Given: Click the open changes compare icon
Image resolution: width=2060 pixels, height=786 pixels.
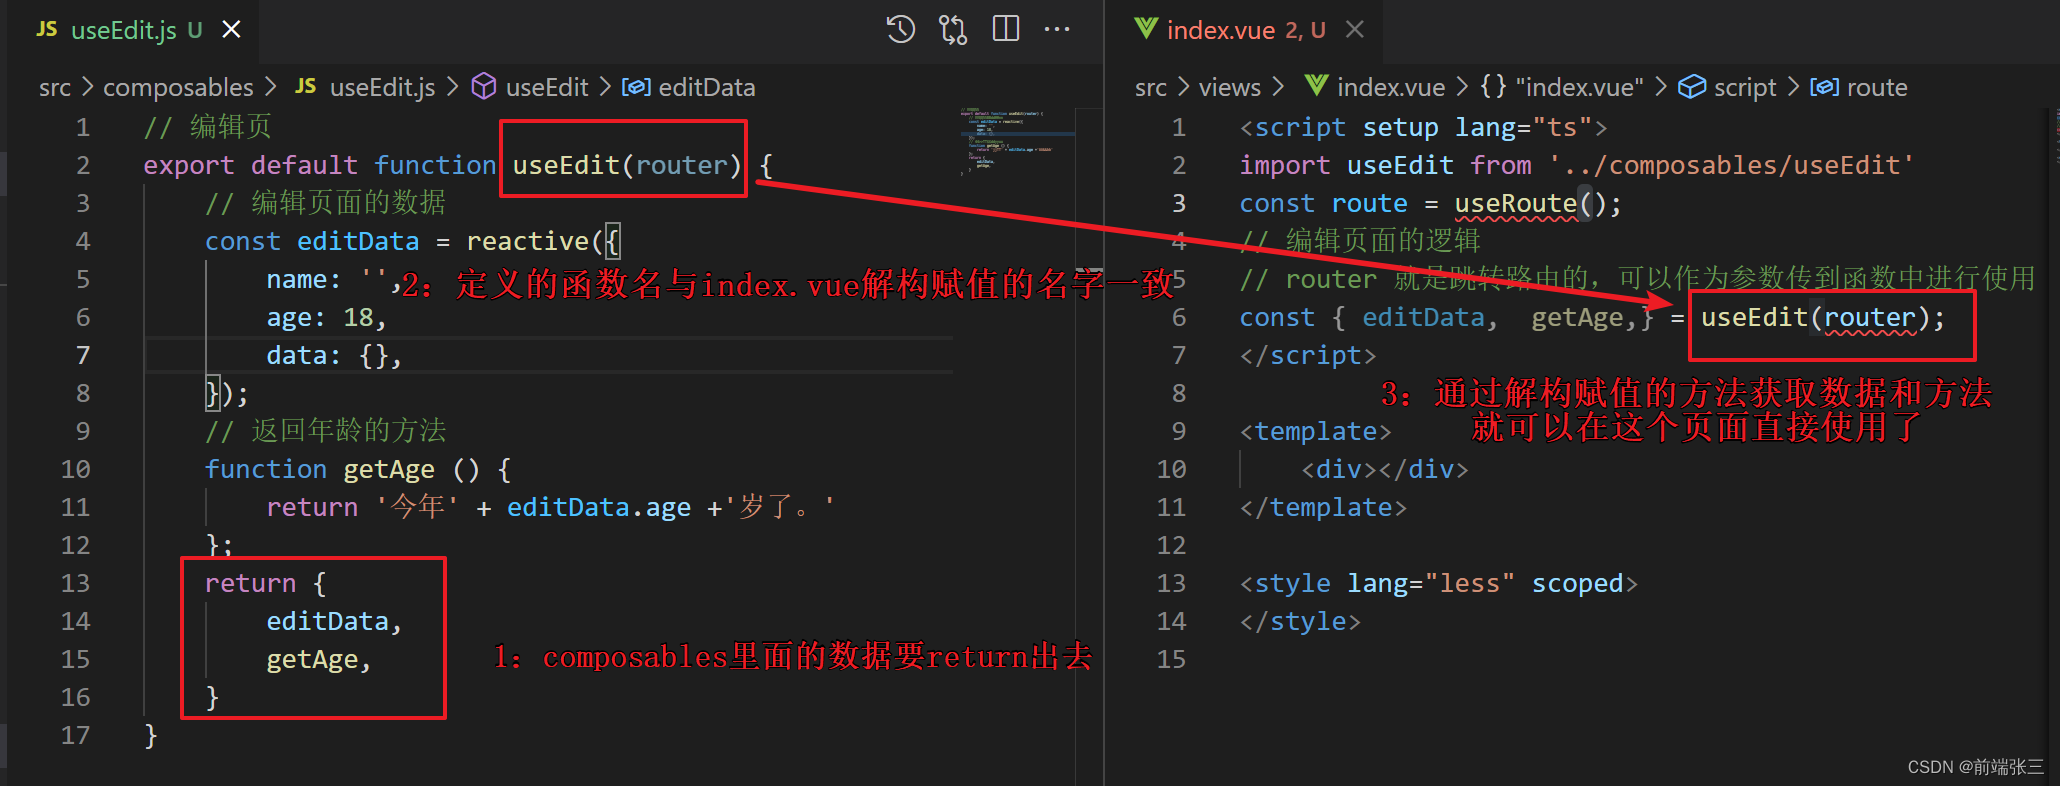Looking at the screenshot, I should [953, 30].
